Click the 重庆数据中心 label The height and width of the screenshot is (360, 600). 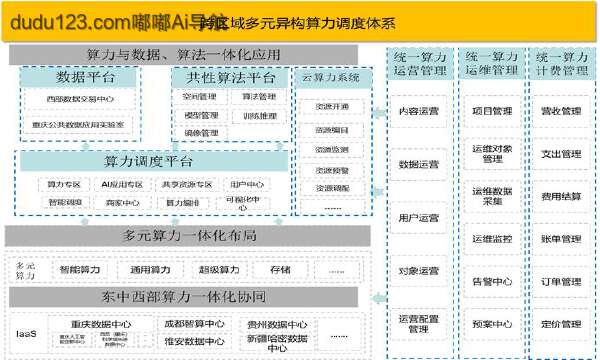click(101, 324)
